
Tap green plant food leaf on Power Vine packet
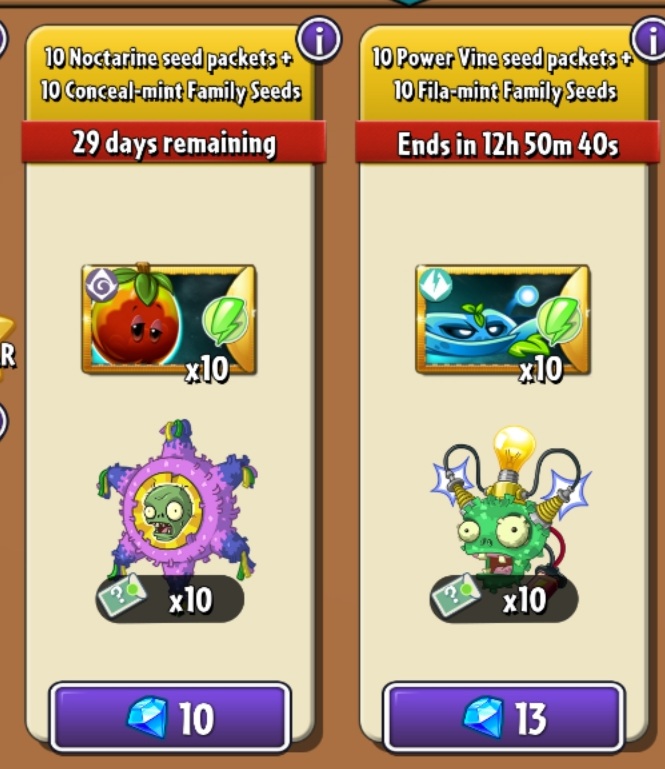559,320
